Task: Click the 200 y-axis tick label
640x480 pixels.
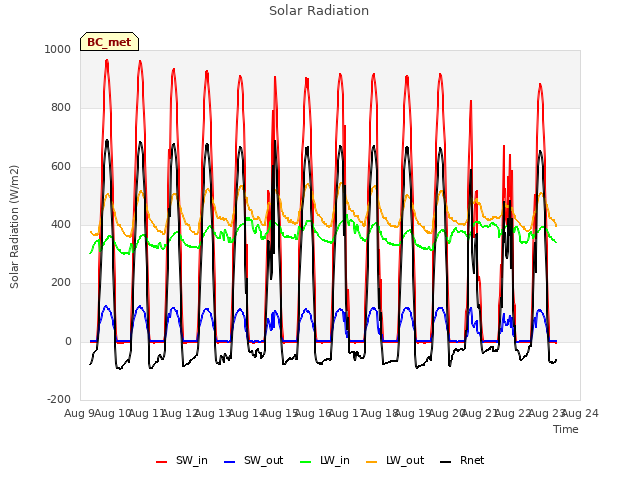Action: pos(61,282)
